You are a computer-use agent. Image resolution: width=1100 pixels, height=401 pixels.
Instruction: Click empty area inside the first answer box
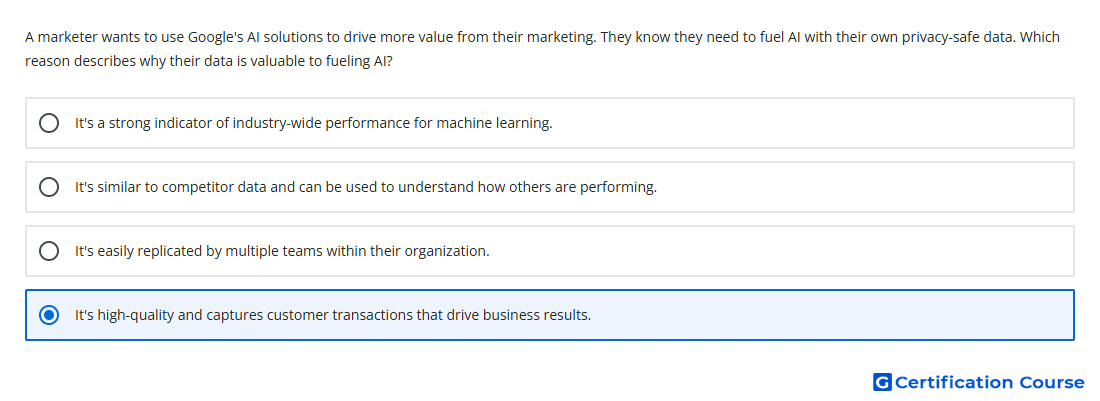[807, 123]
